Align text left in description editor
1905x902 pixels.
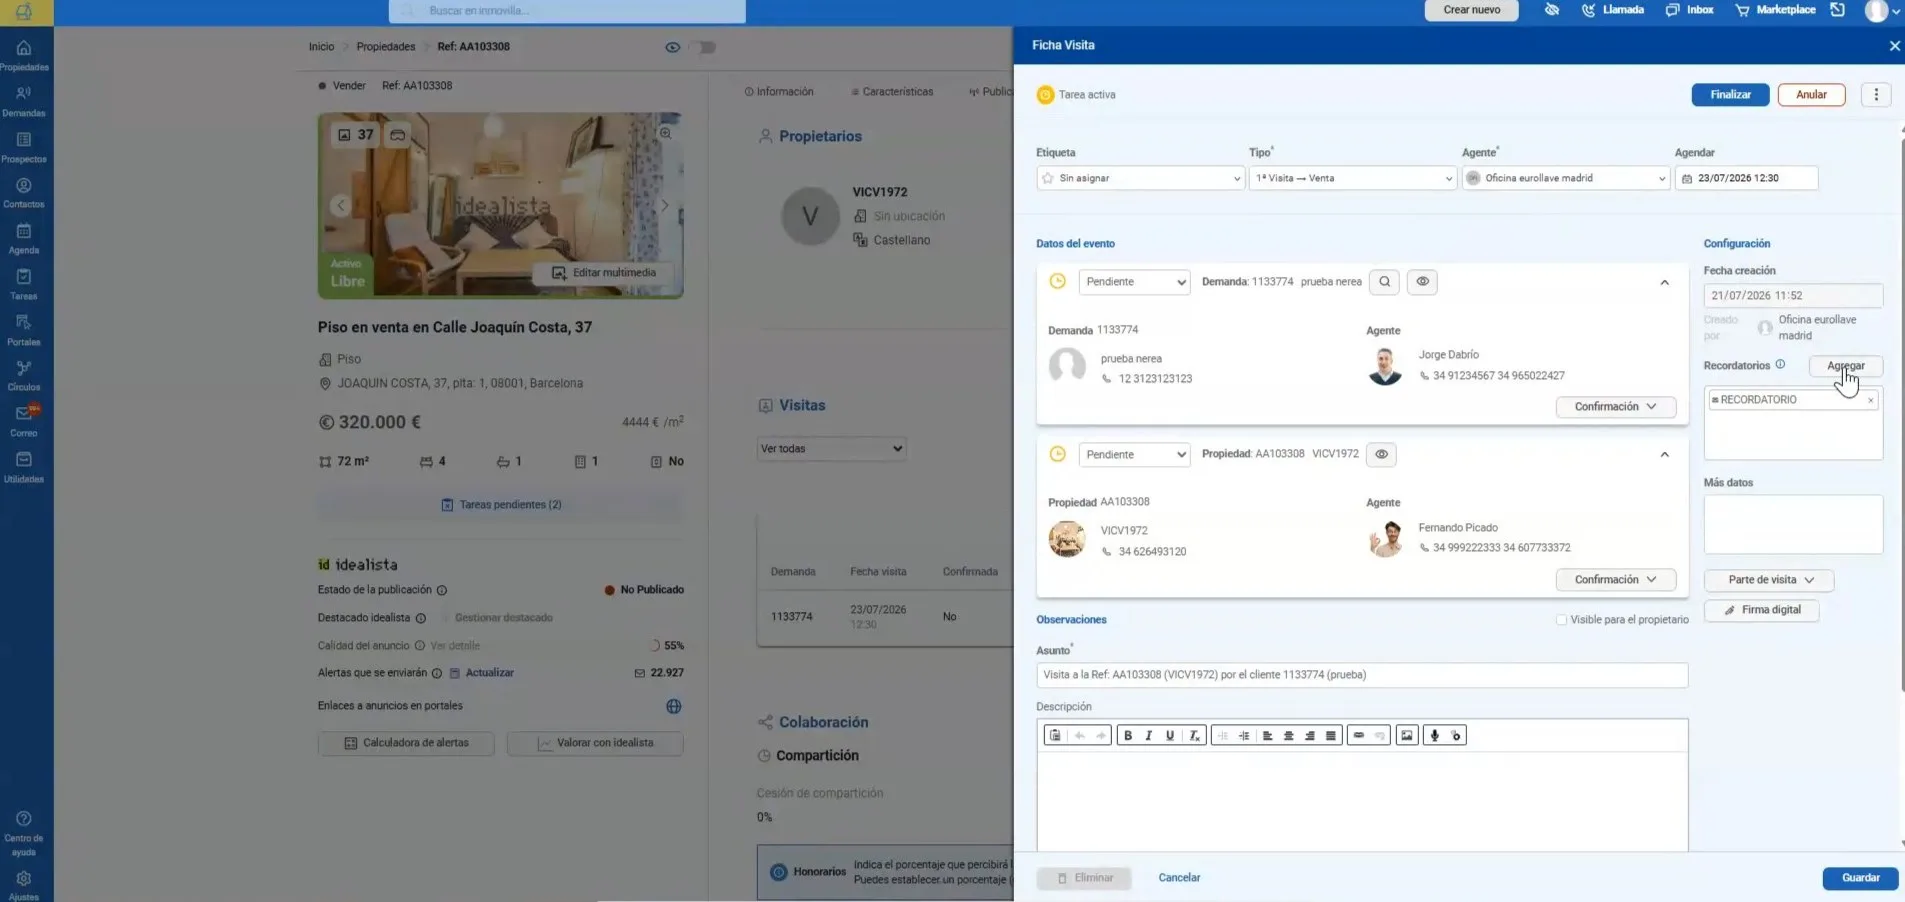[1267, 736]
